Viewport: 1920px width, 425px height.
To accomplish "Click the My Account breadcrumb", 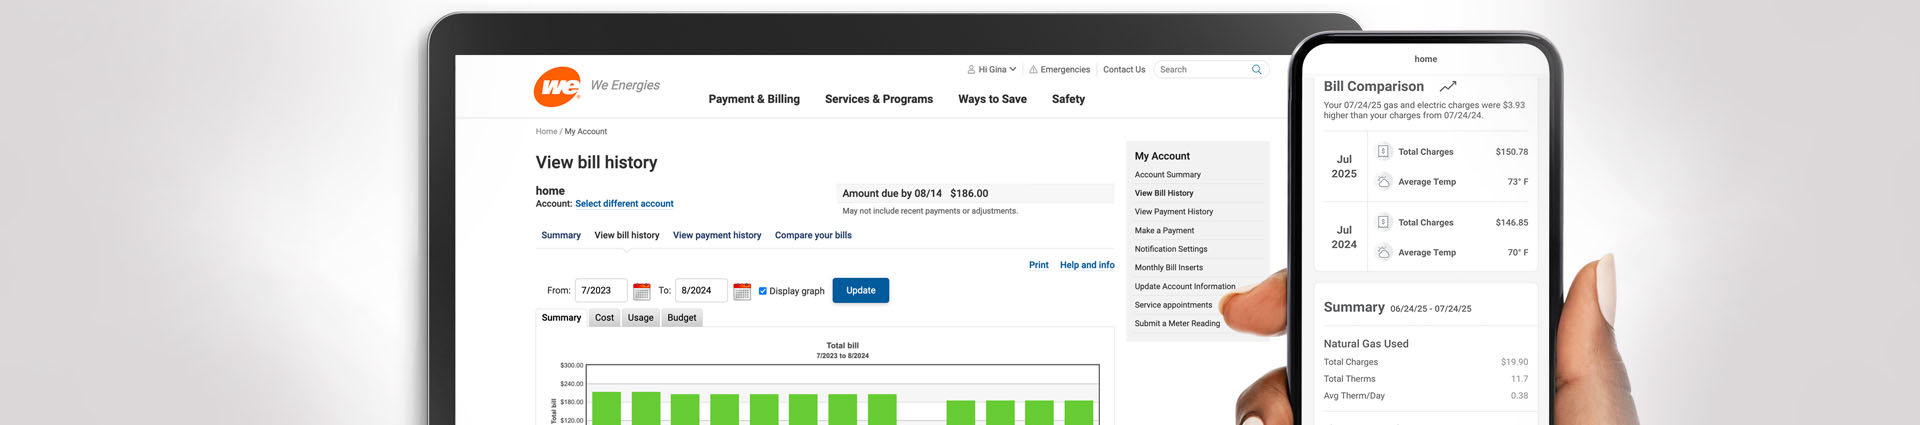I will [585, 132].
